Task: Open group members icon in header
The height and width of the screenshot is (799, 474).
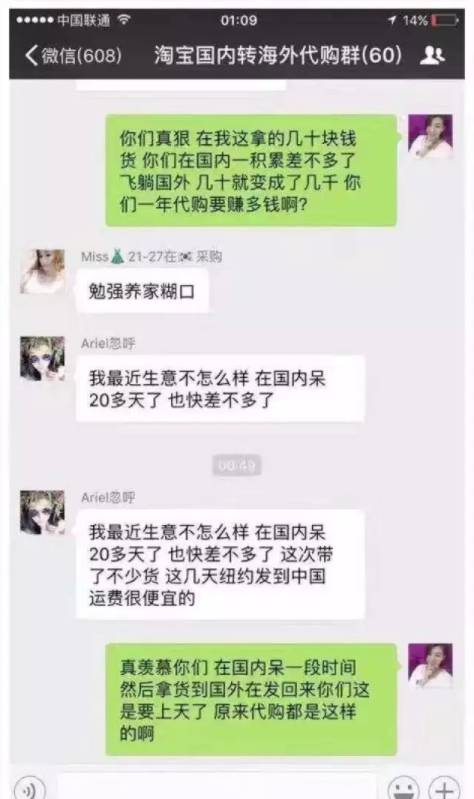Action: [432, 55]
